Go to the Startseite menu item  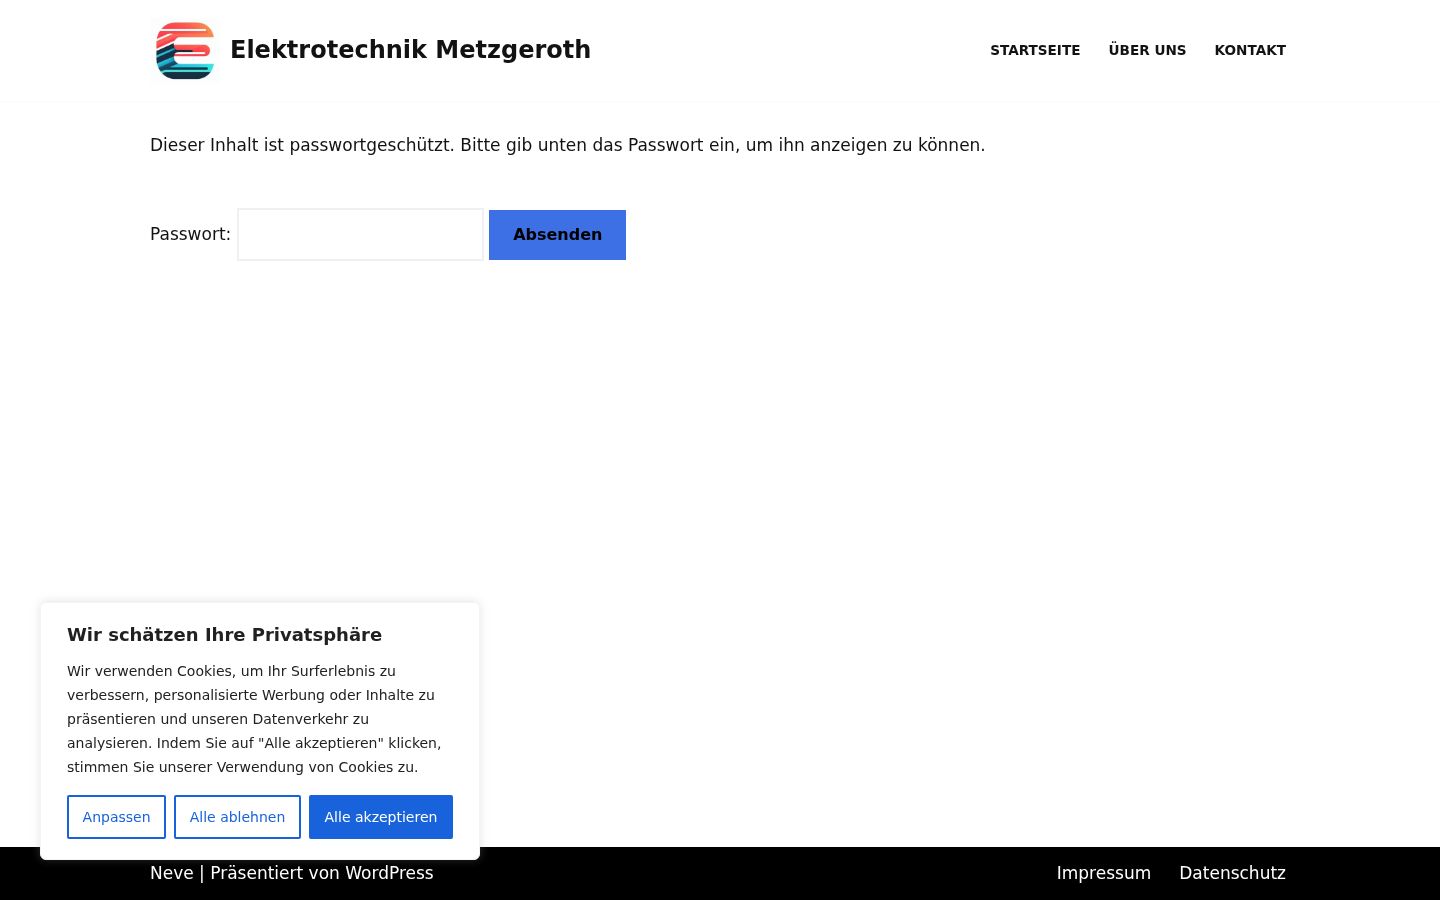point(1035,50)
